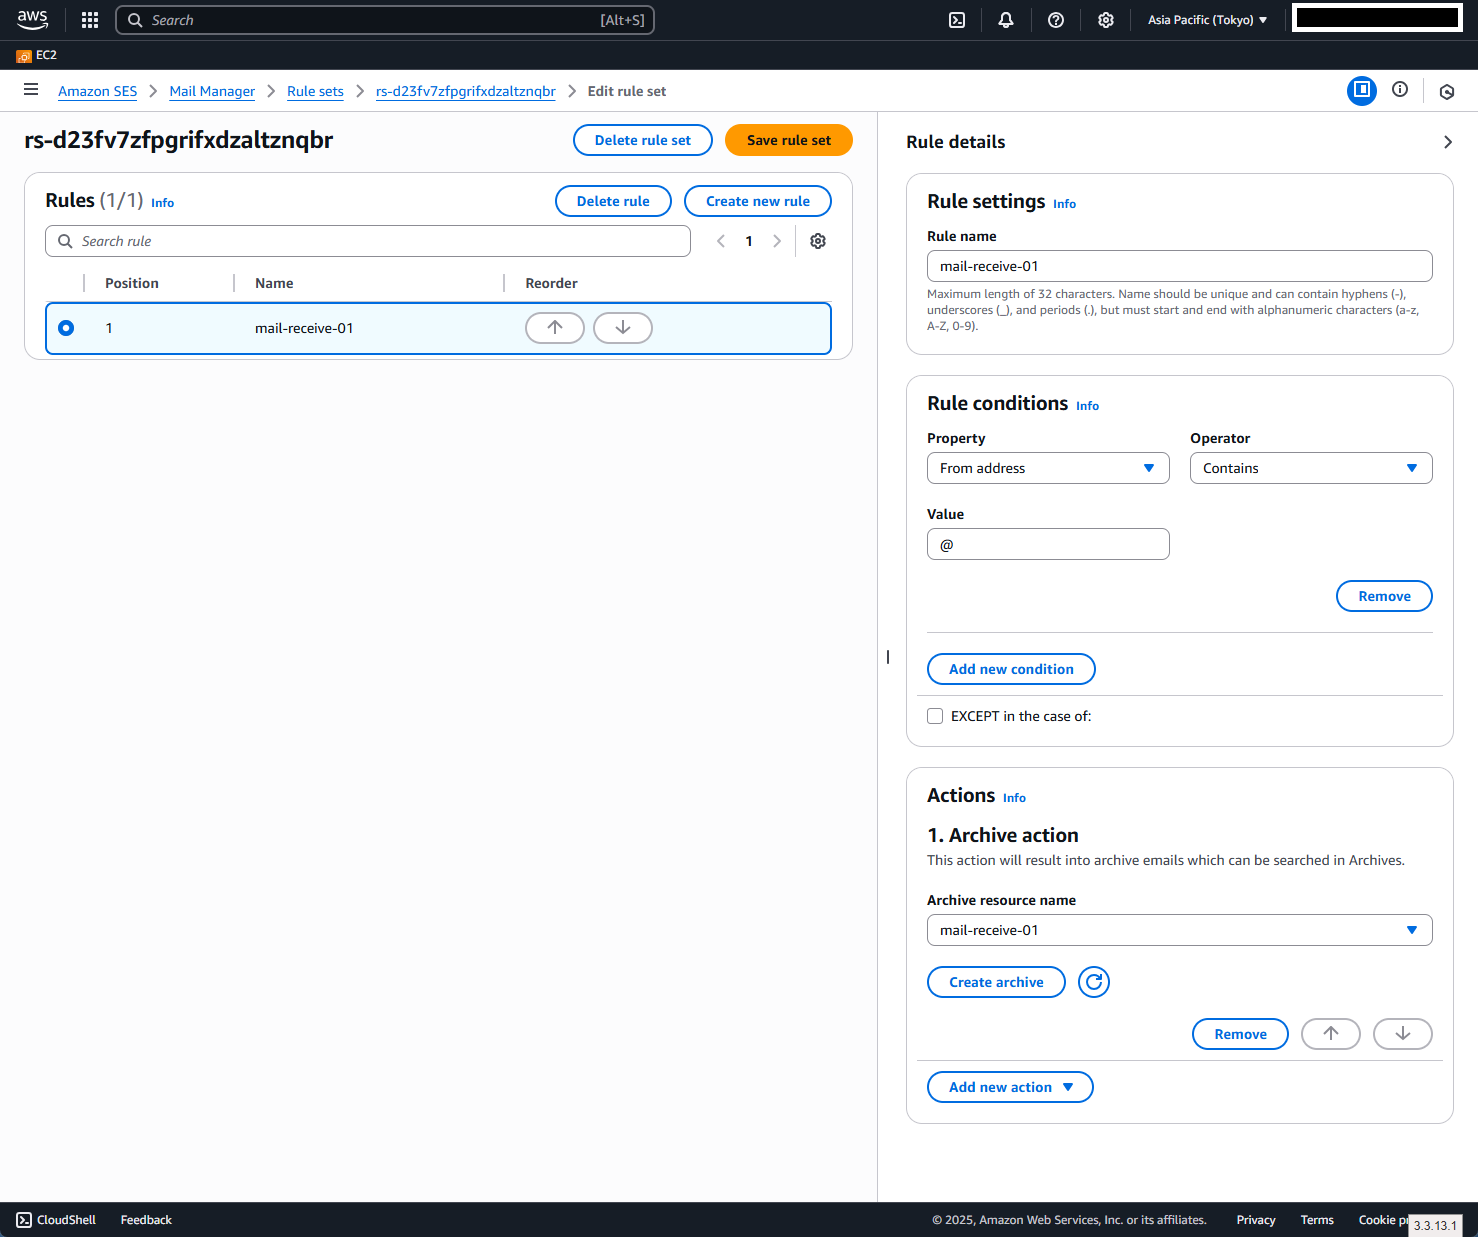The height and width of the screenshot is (1237, 1478).
Task: Click the rules table preferences gear
Action: pyautogui.click(x=818, y=241)
